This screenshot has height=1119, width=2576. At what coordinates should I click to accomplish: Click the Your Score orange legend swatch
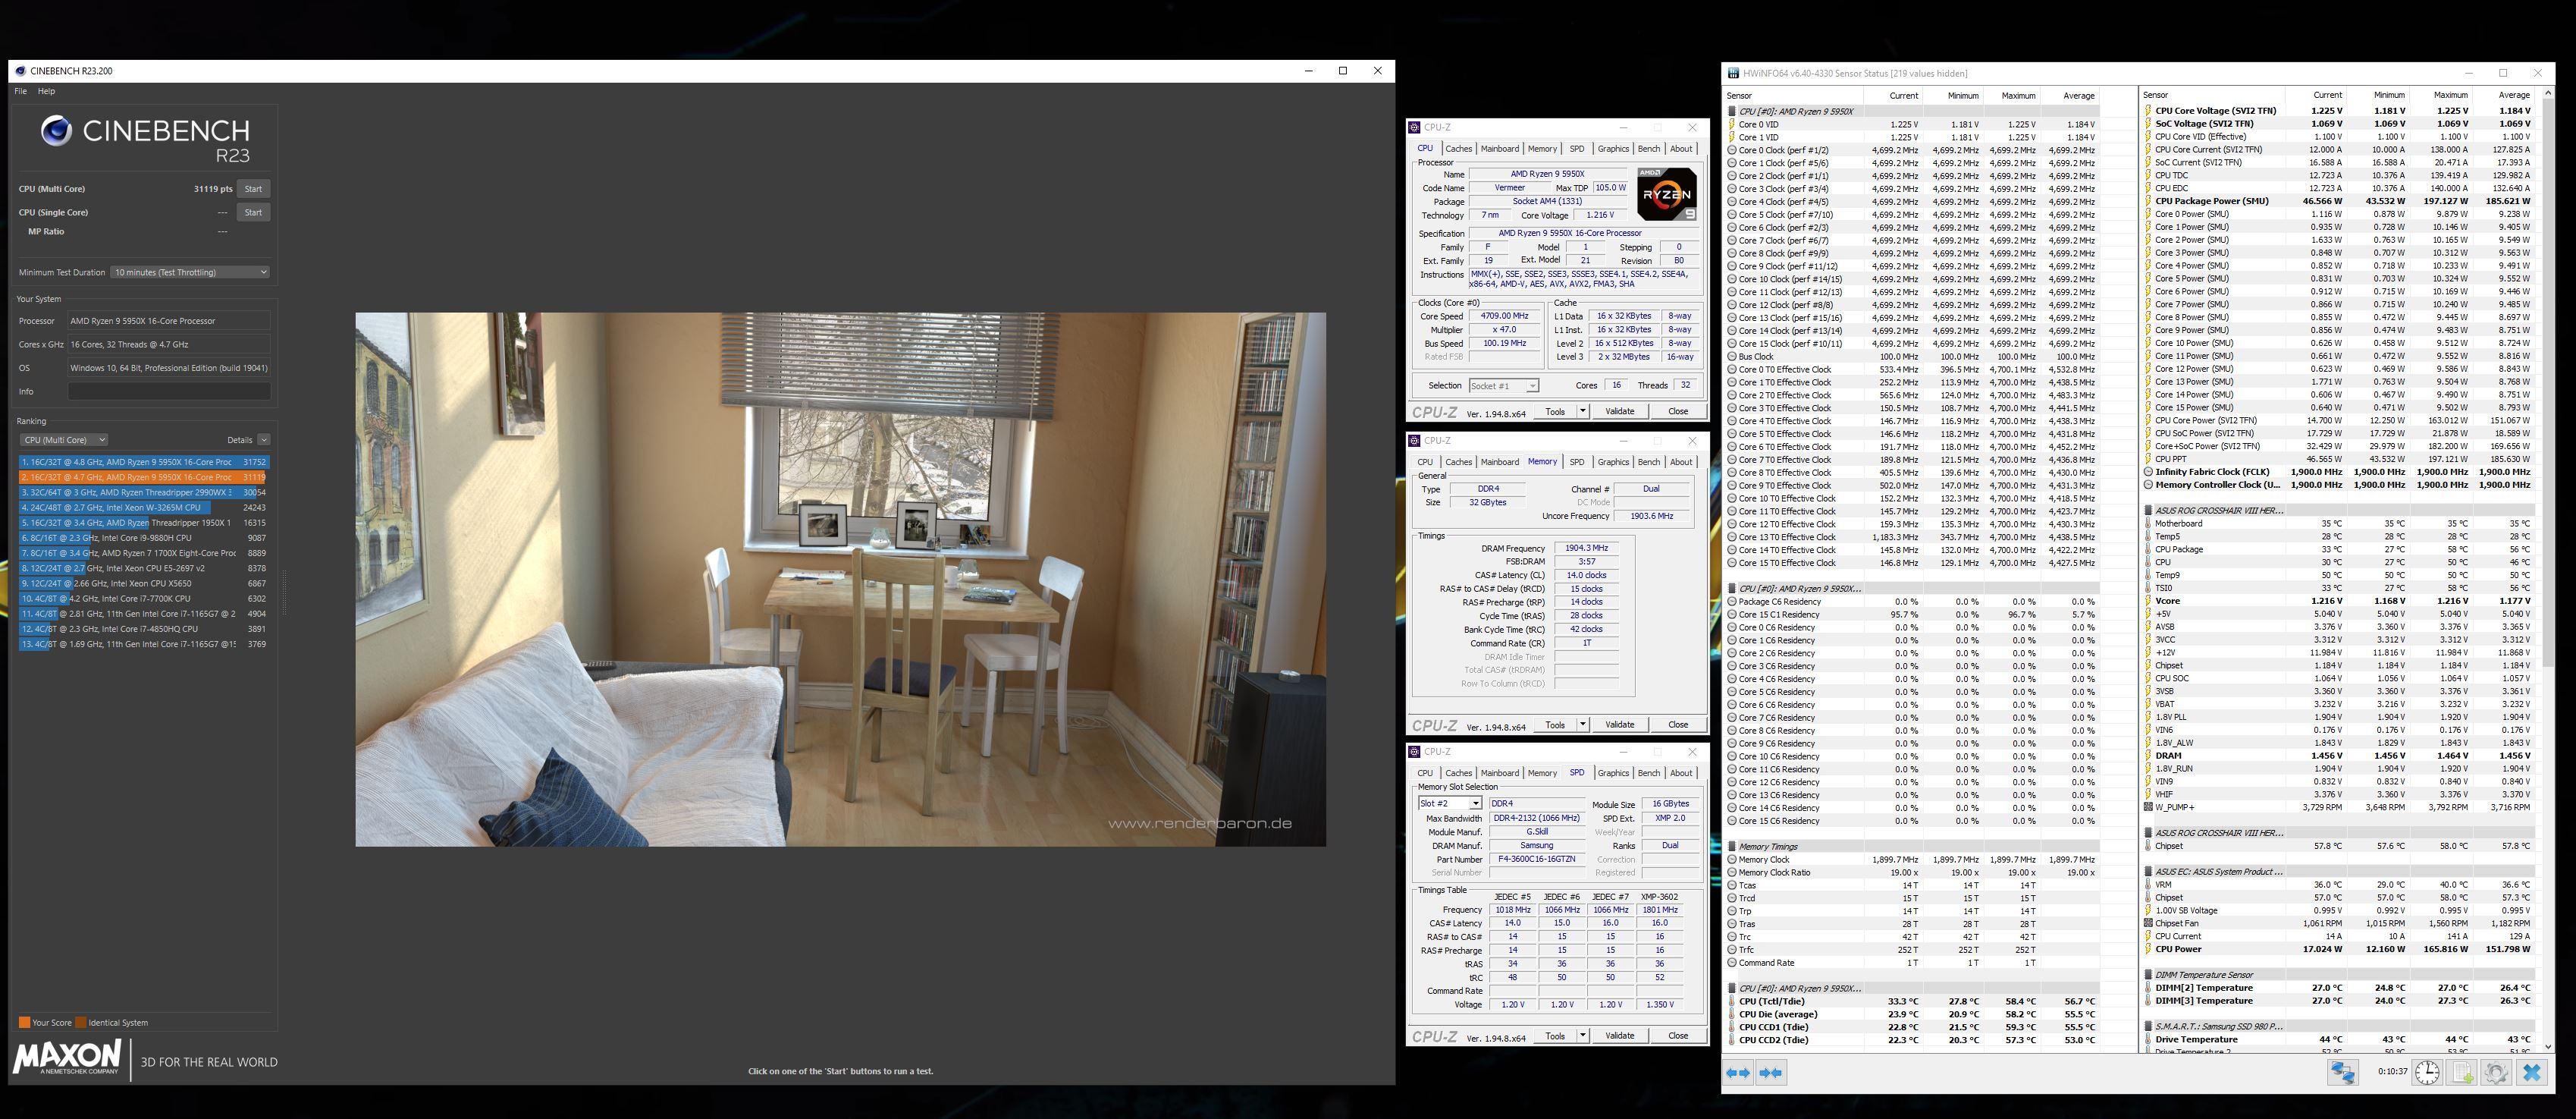pos(24,1022)
